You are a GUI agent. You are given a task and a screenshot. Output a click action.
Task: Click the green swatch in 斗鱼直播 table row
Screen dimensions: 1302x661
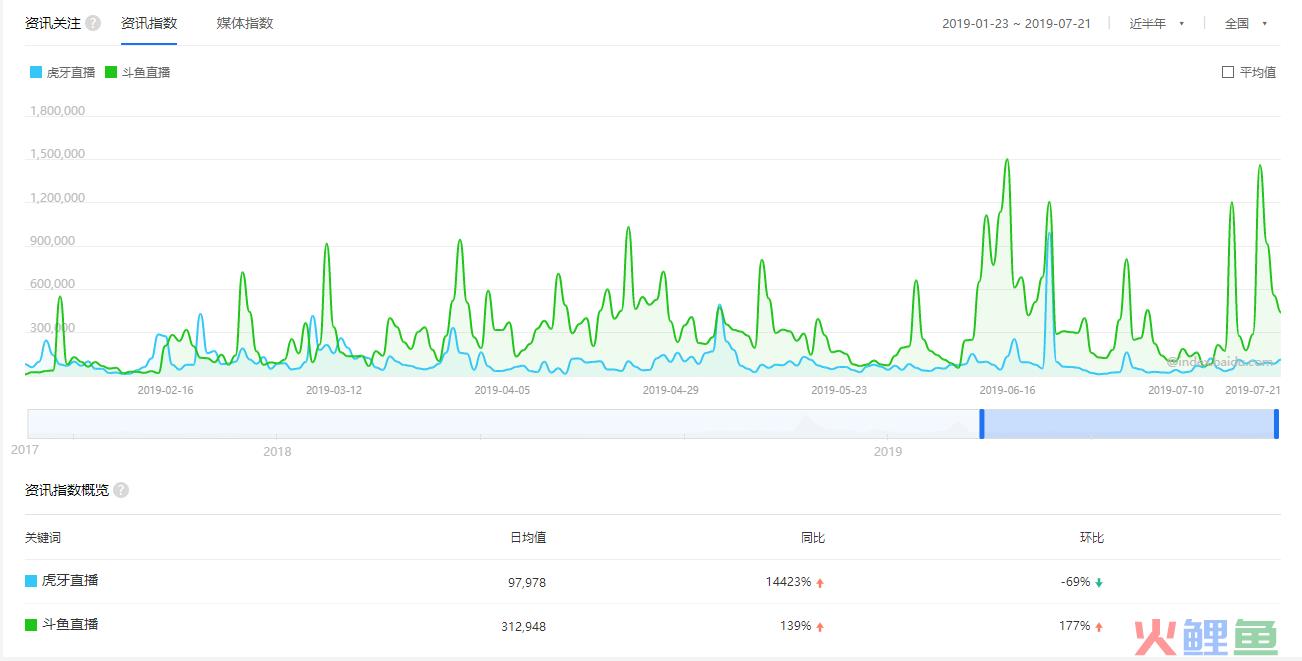[31, 625]
